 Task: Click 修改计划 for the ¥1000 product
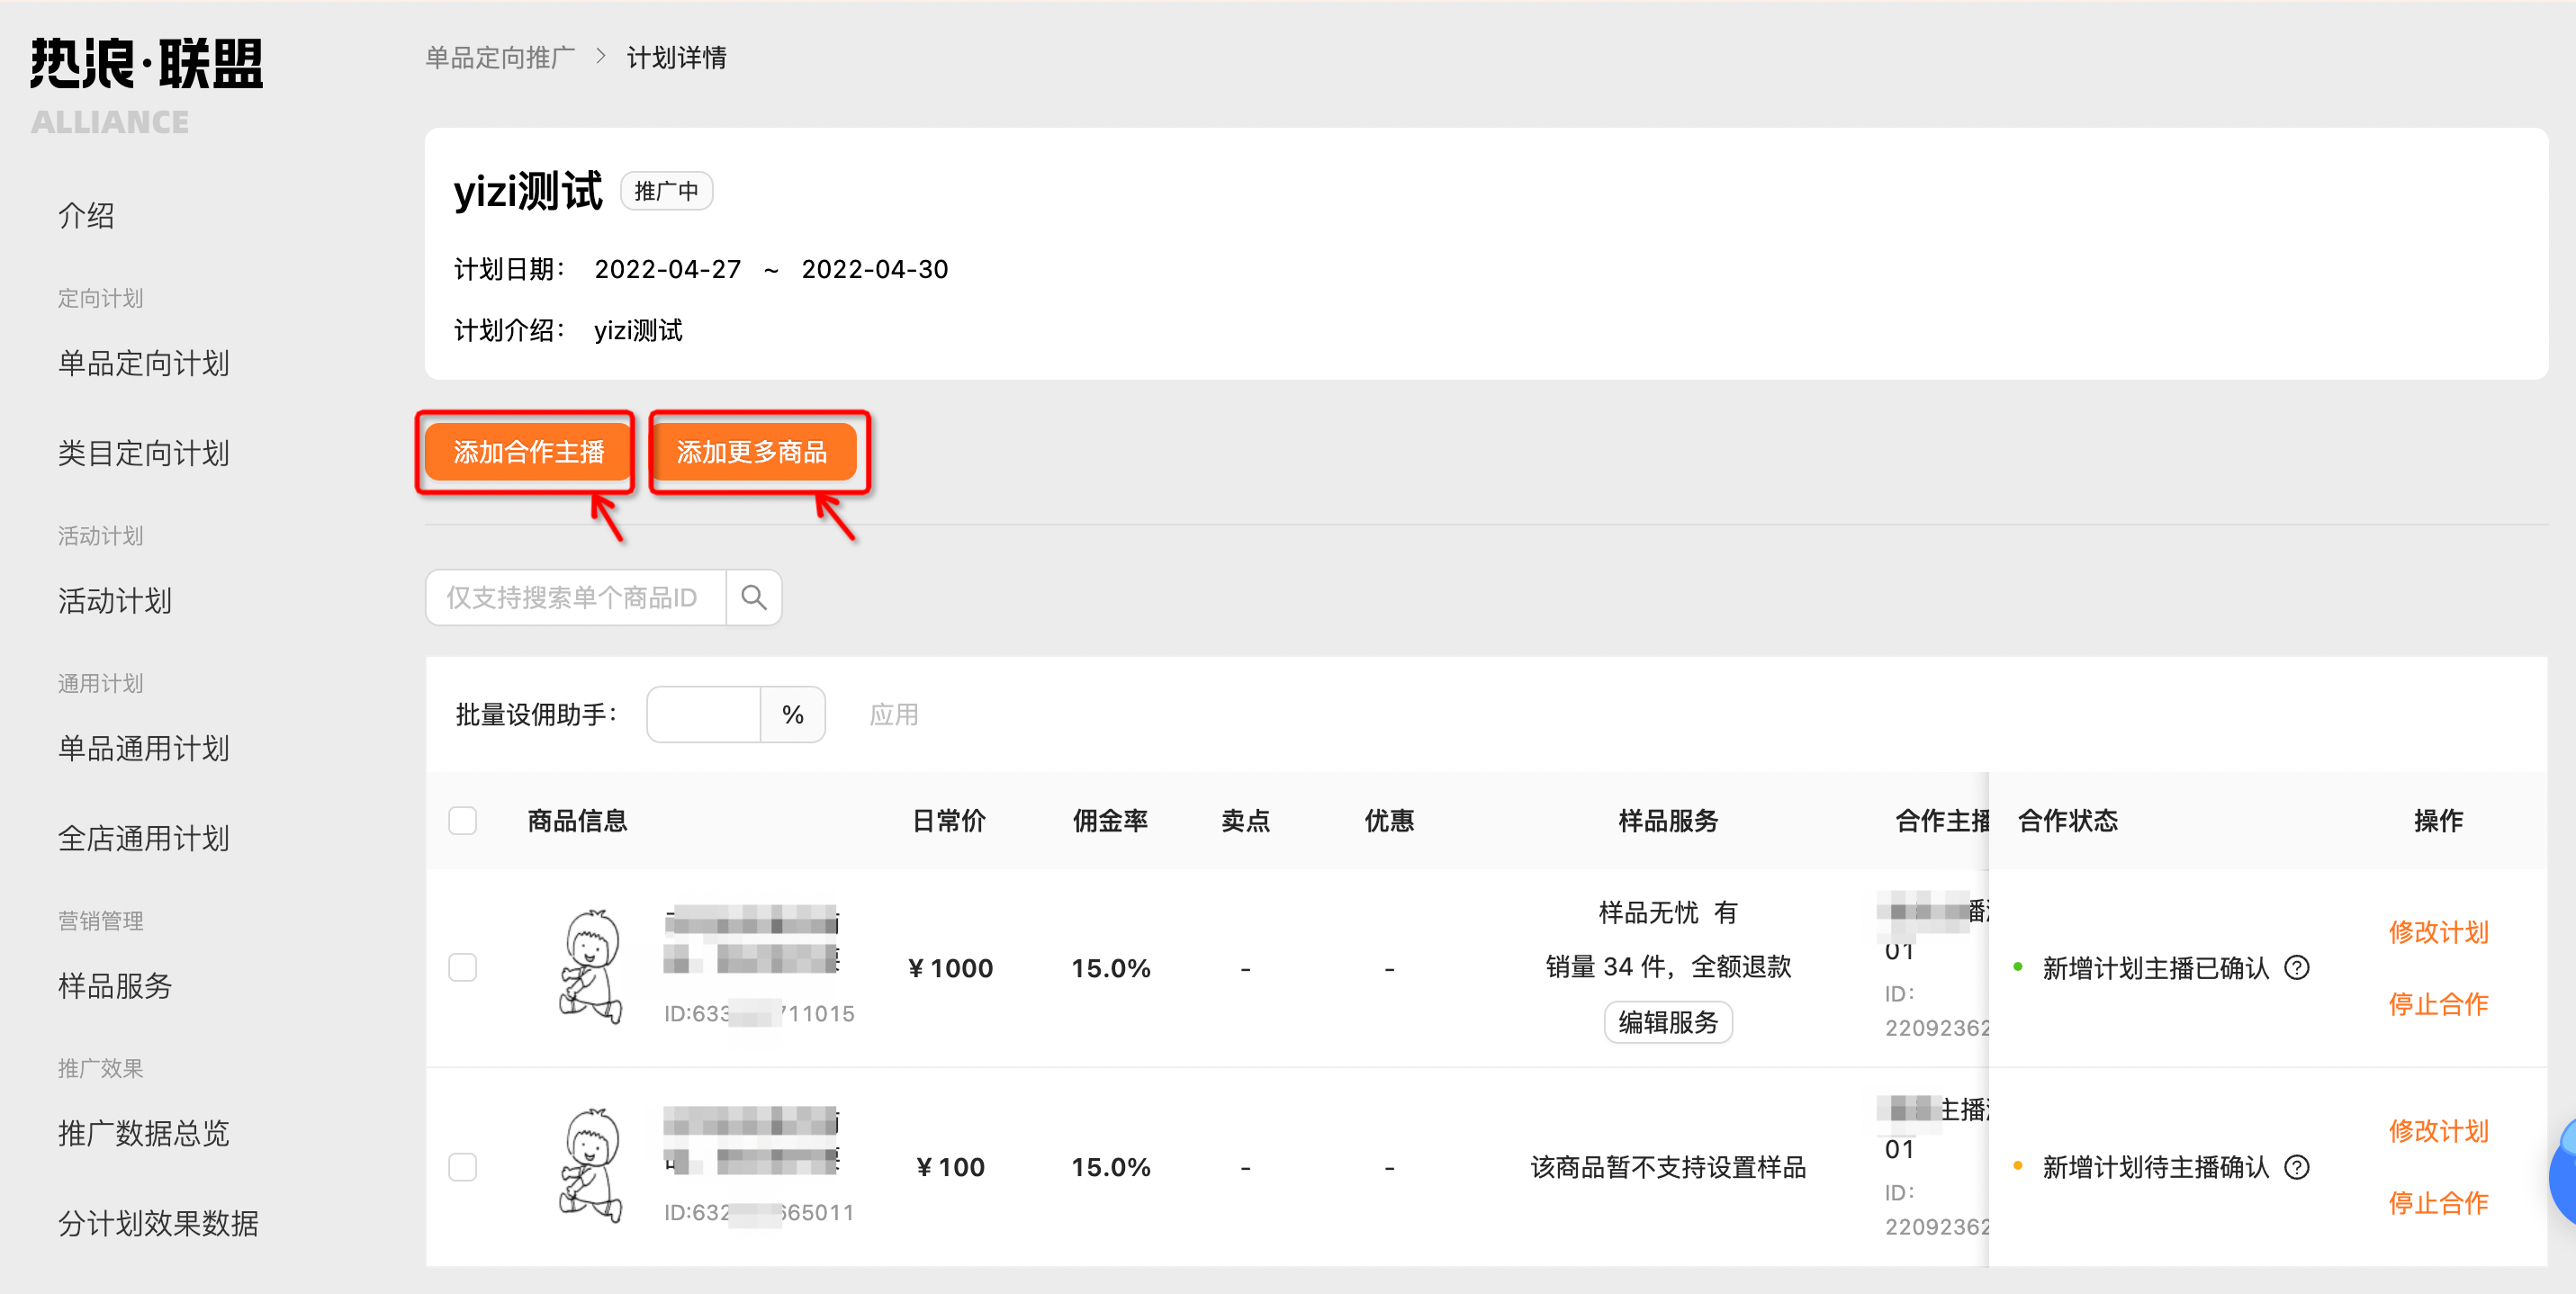click(x=2438, y=932)
